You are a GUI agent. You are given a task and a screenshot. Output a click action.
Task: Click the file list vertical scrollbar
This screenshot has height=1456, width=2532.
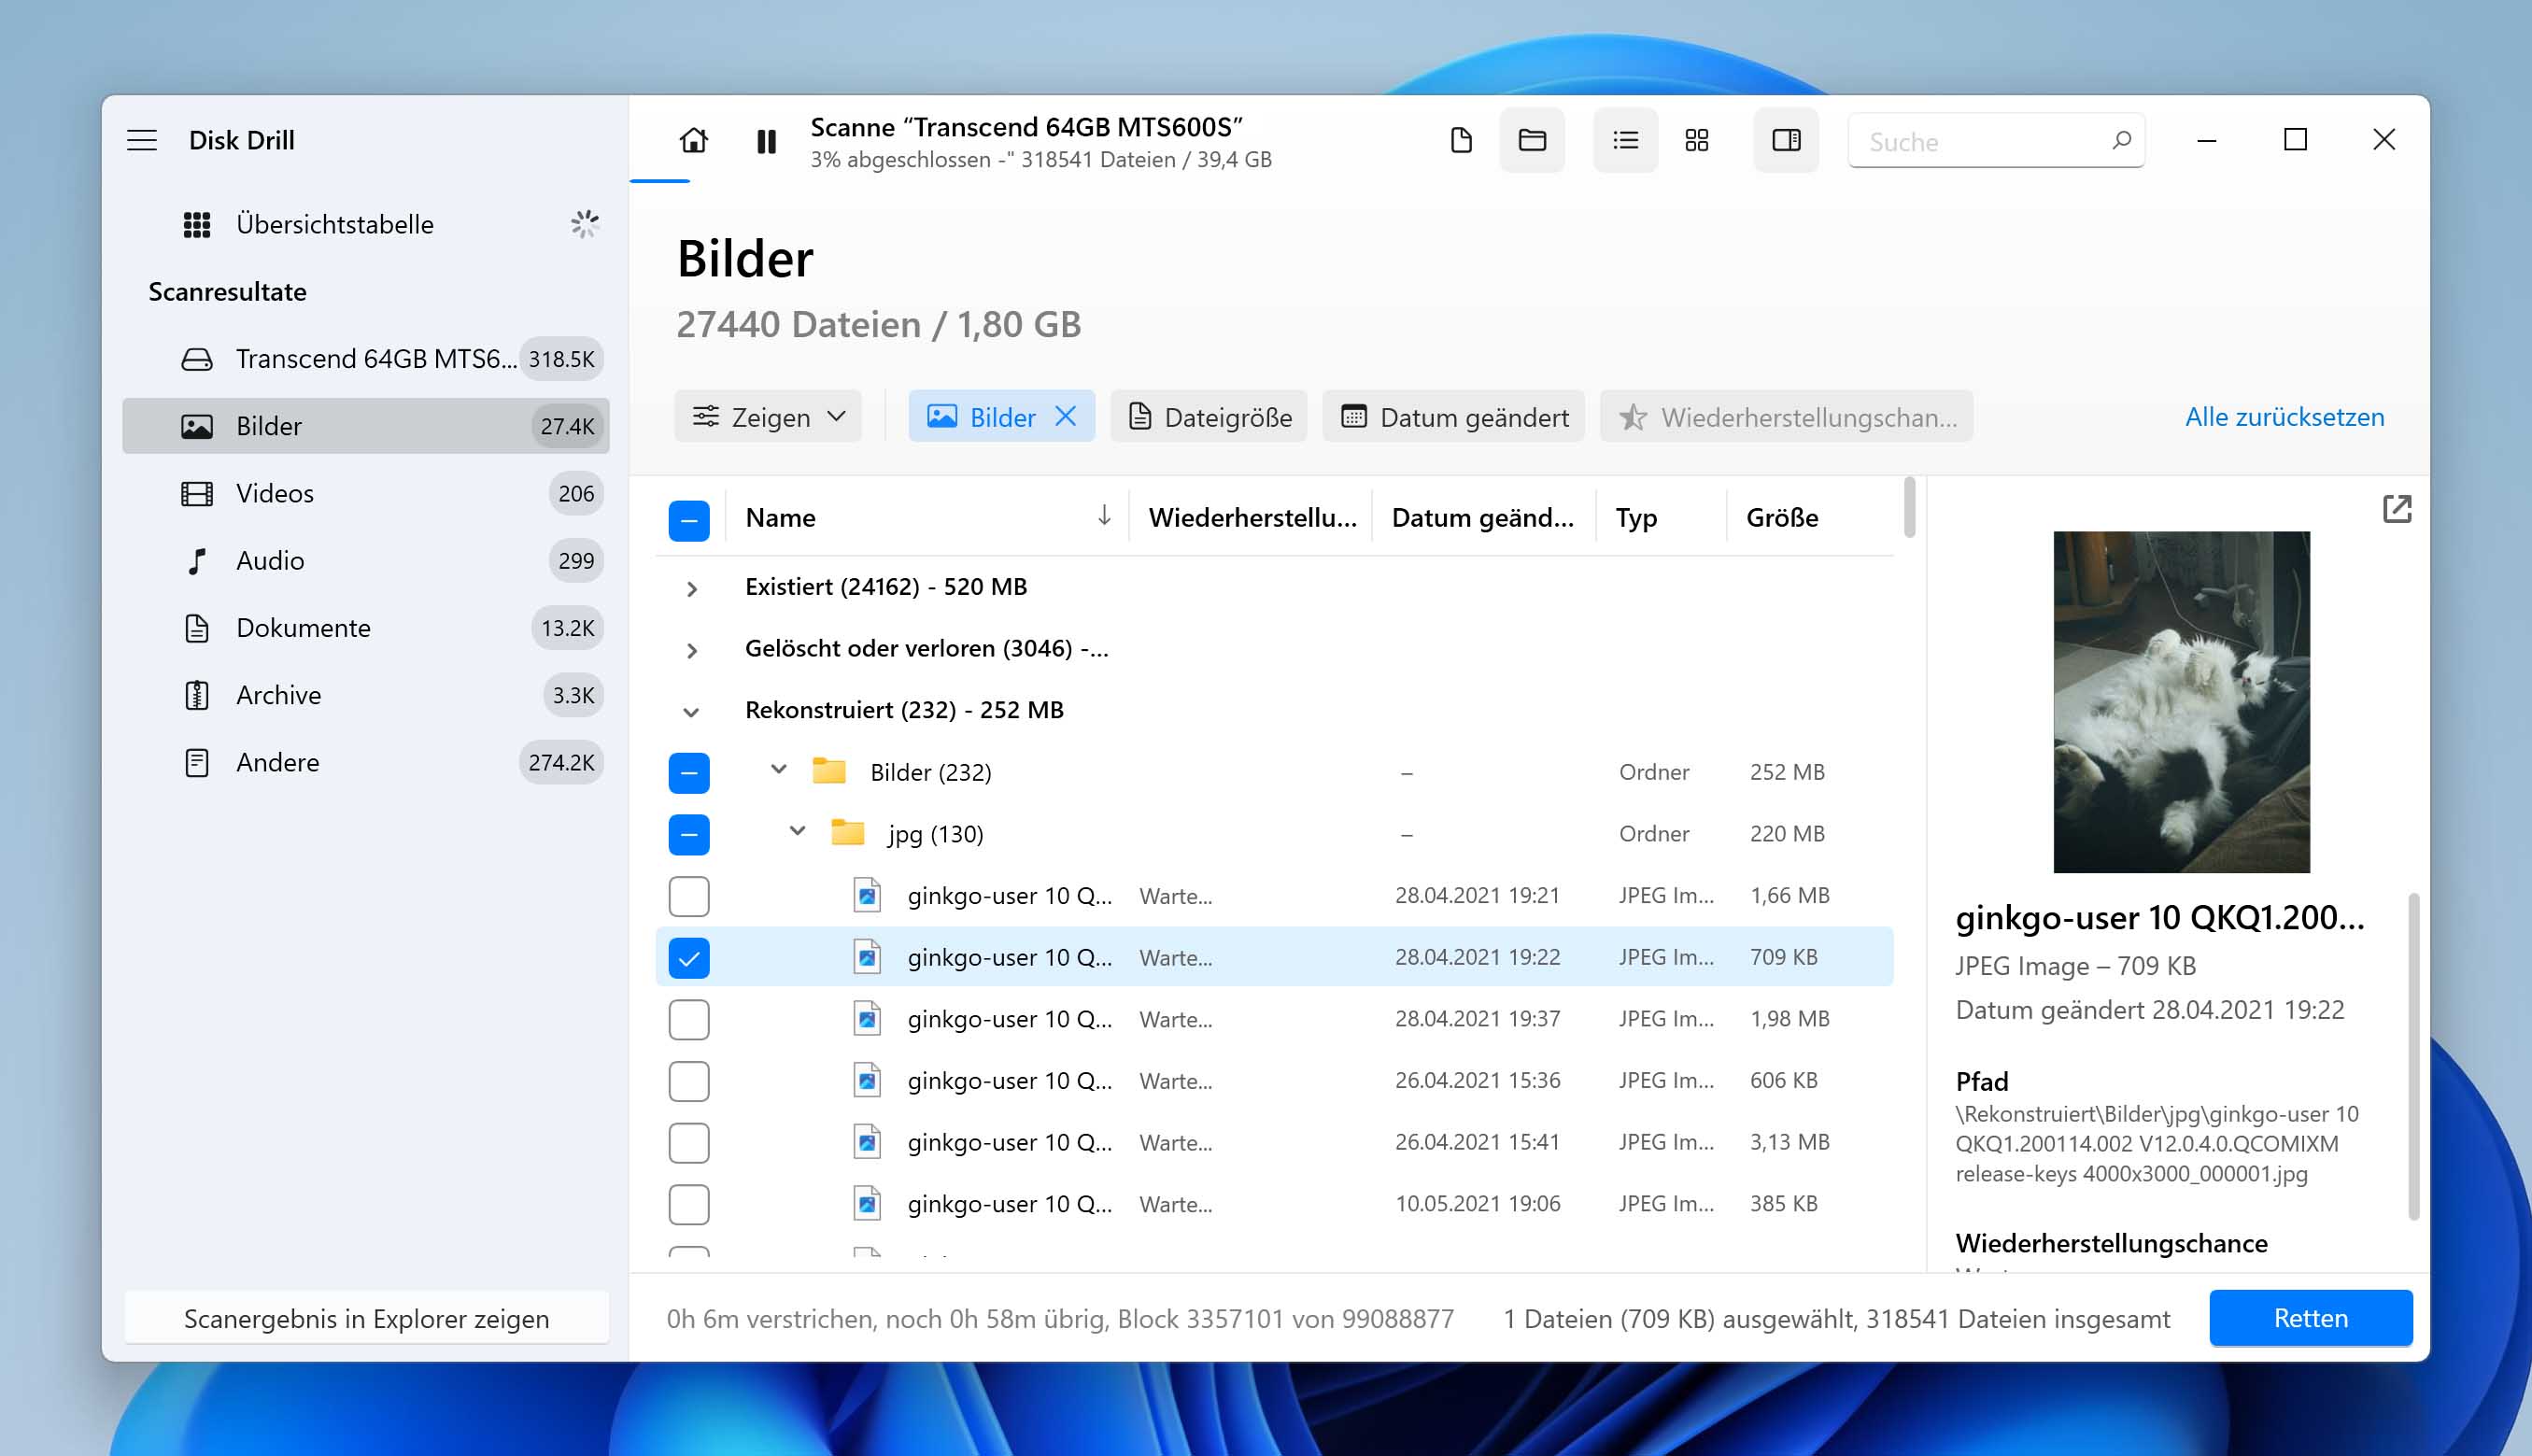tap(1909, 507)
